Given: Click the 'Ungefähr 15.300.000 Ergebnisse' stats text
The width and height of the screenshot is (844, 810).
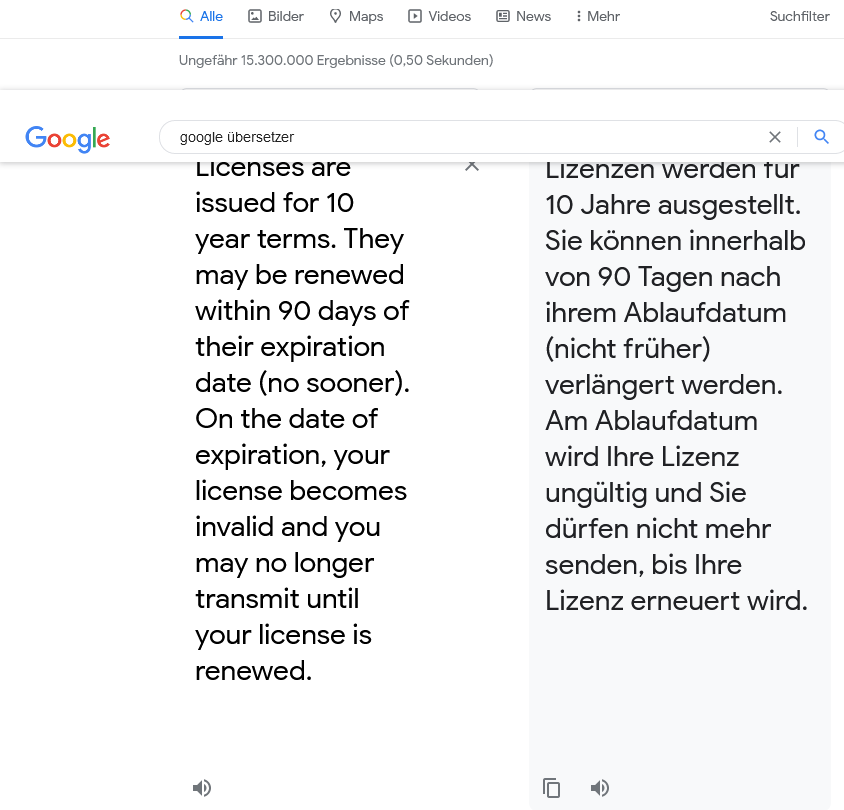Looking at the screenshot, I should (x=336, y=60).
